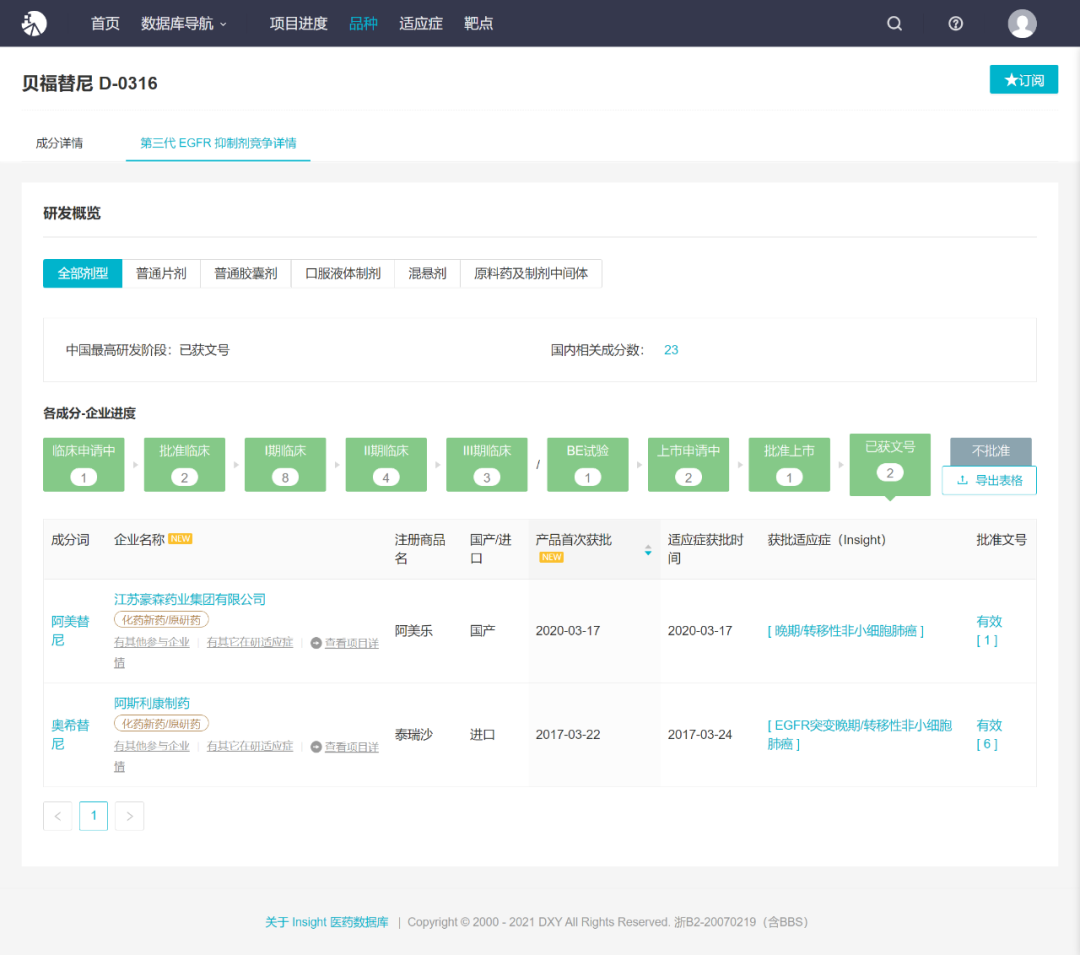Open [EGFR突变晚期/转移性非小细胞肺癌] indication link
Image resolution: width=1080 pixels, height=955 pixels.
pos(860,735)
